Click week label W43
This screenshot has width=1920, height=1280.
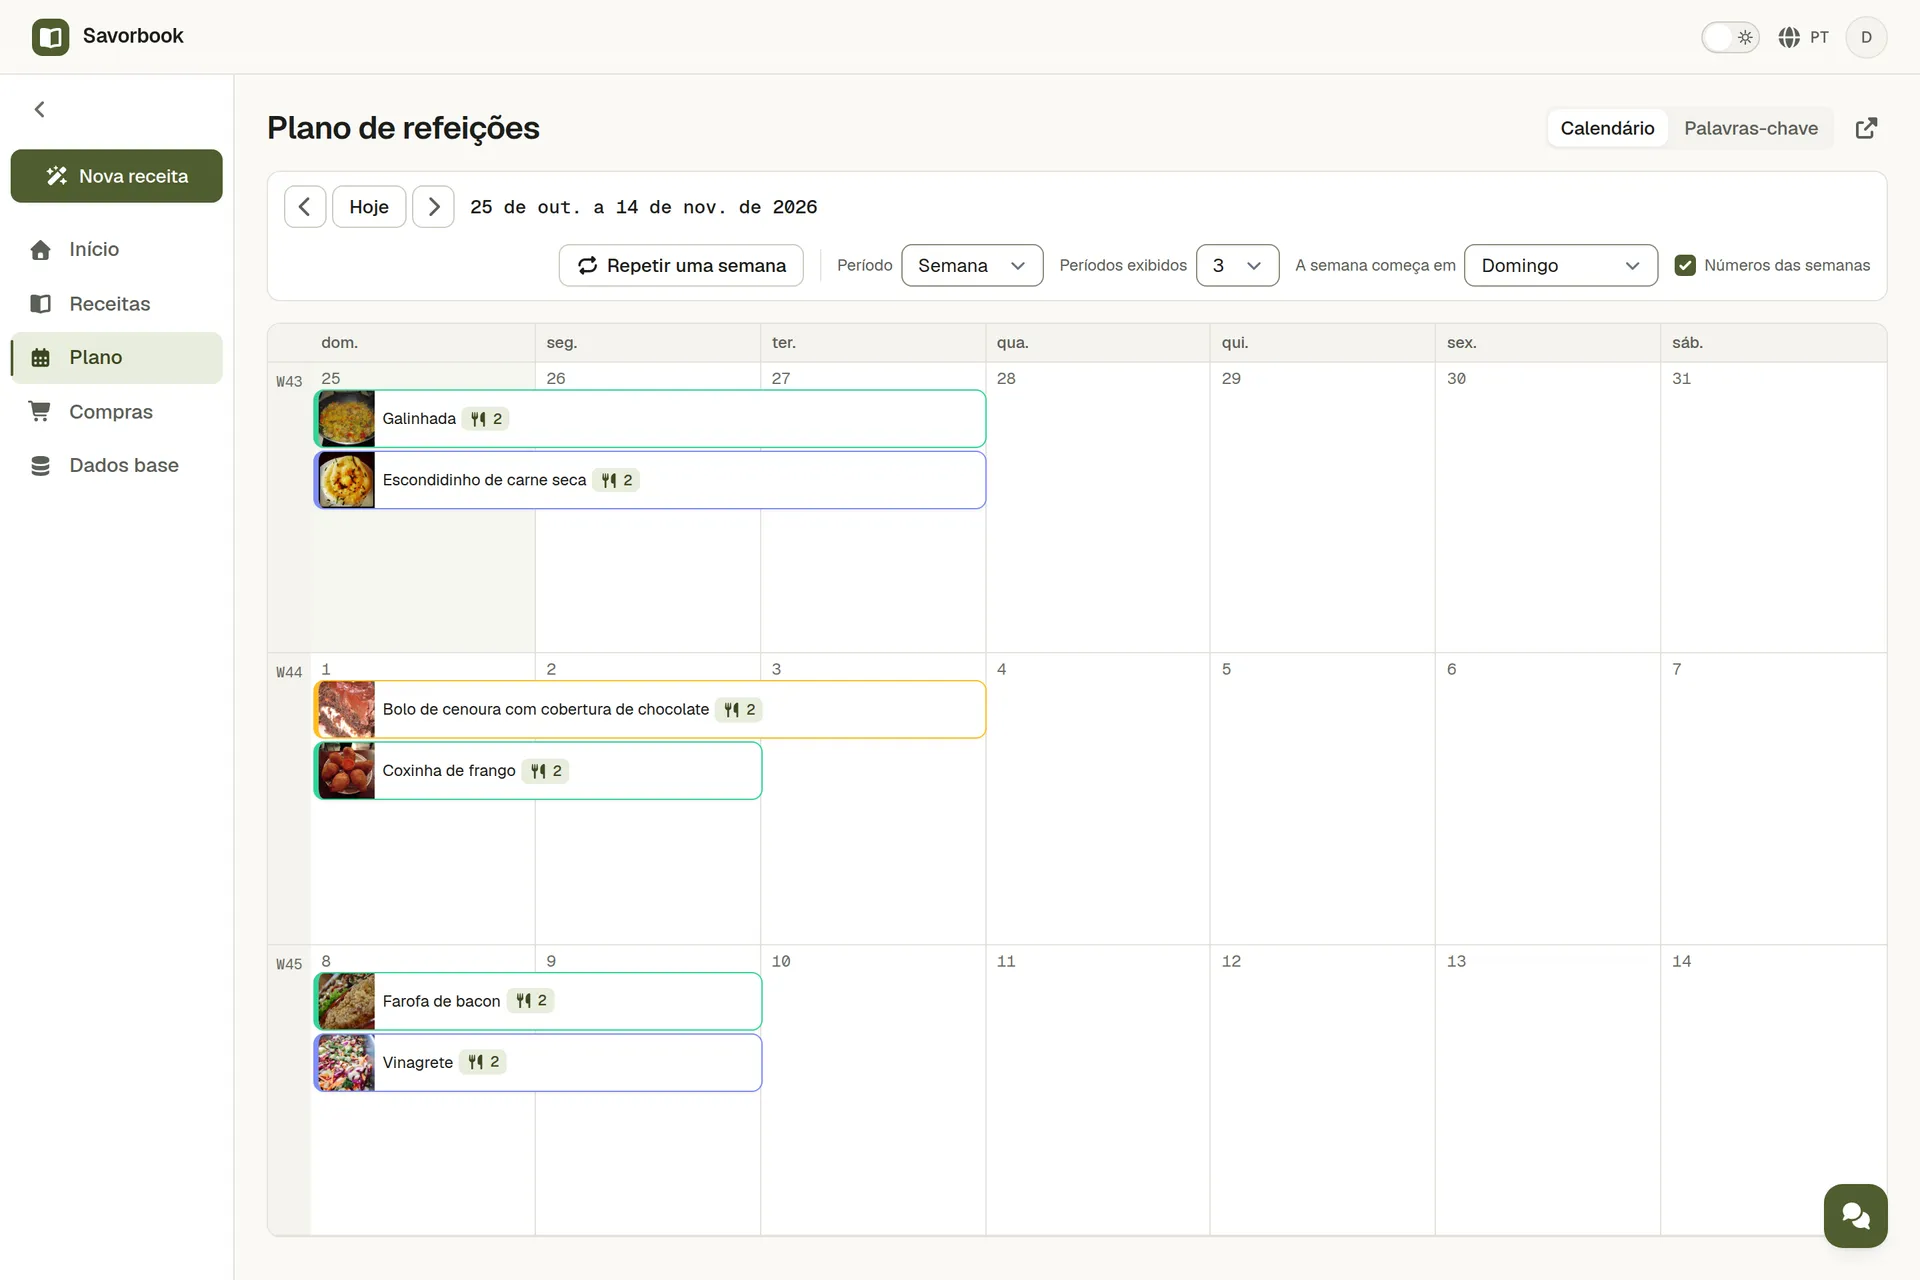click(289, 381)
